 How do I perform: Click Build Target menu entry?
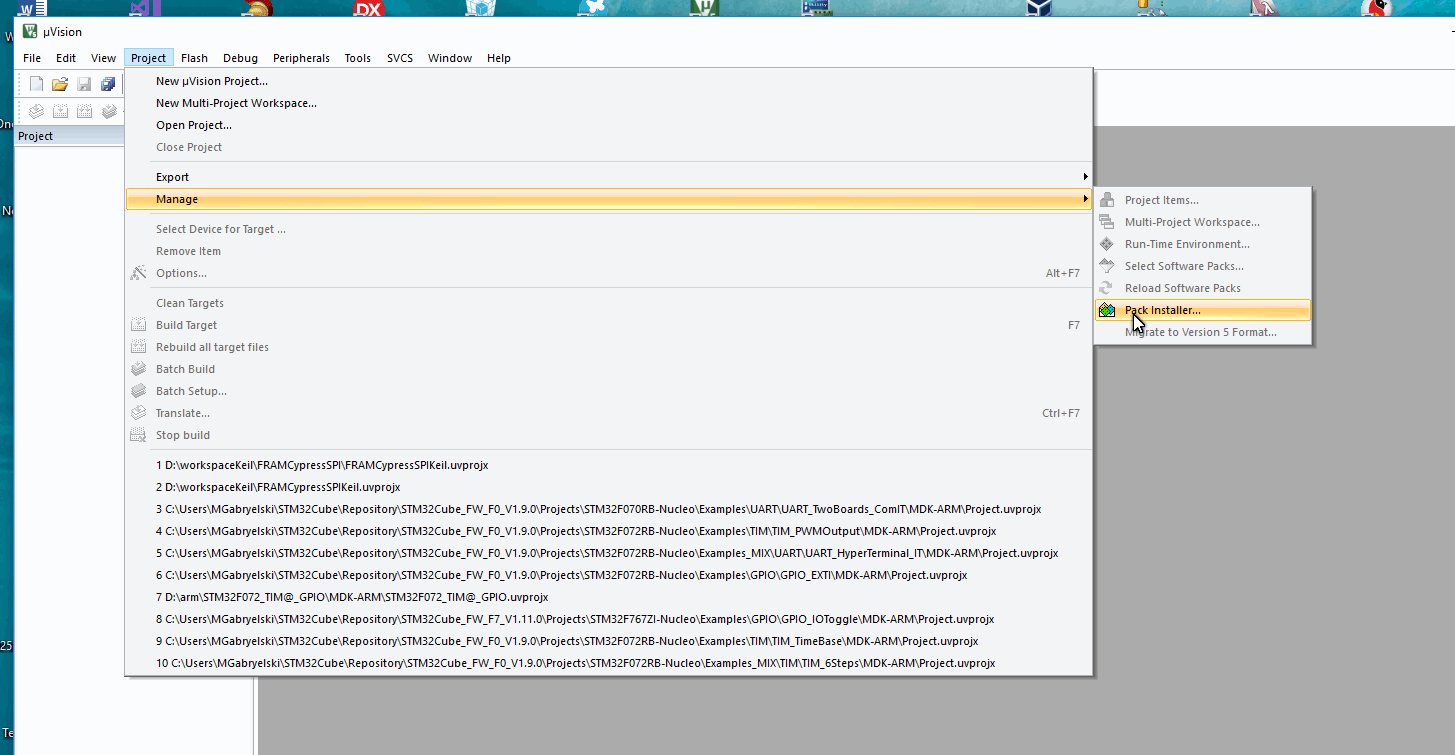pyautogui.click(x=608, y=325)
